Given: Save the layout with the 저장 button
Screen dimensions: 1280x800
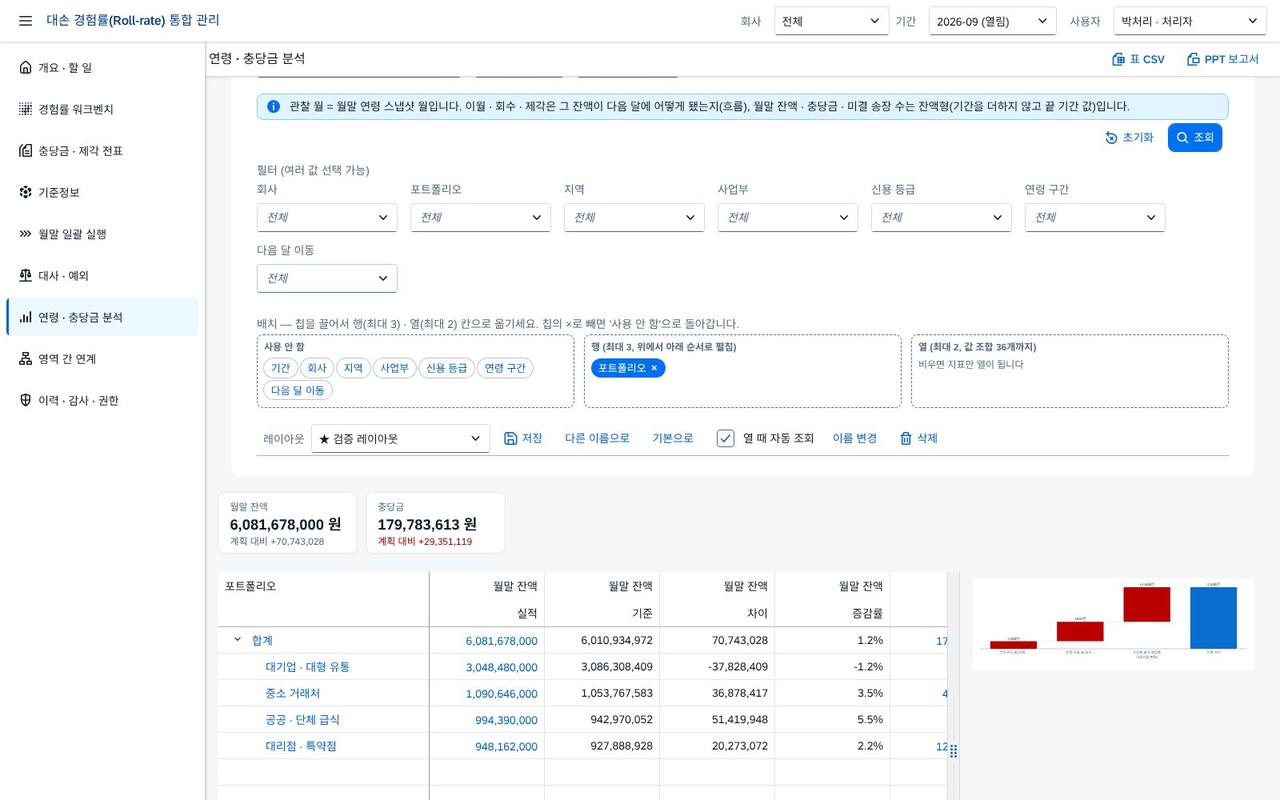Looking at the screenshot, I should click(523, 438).
